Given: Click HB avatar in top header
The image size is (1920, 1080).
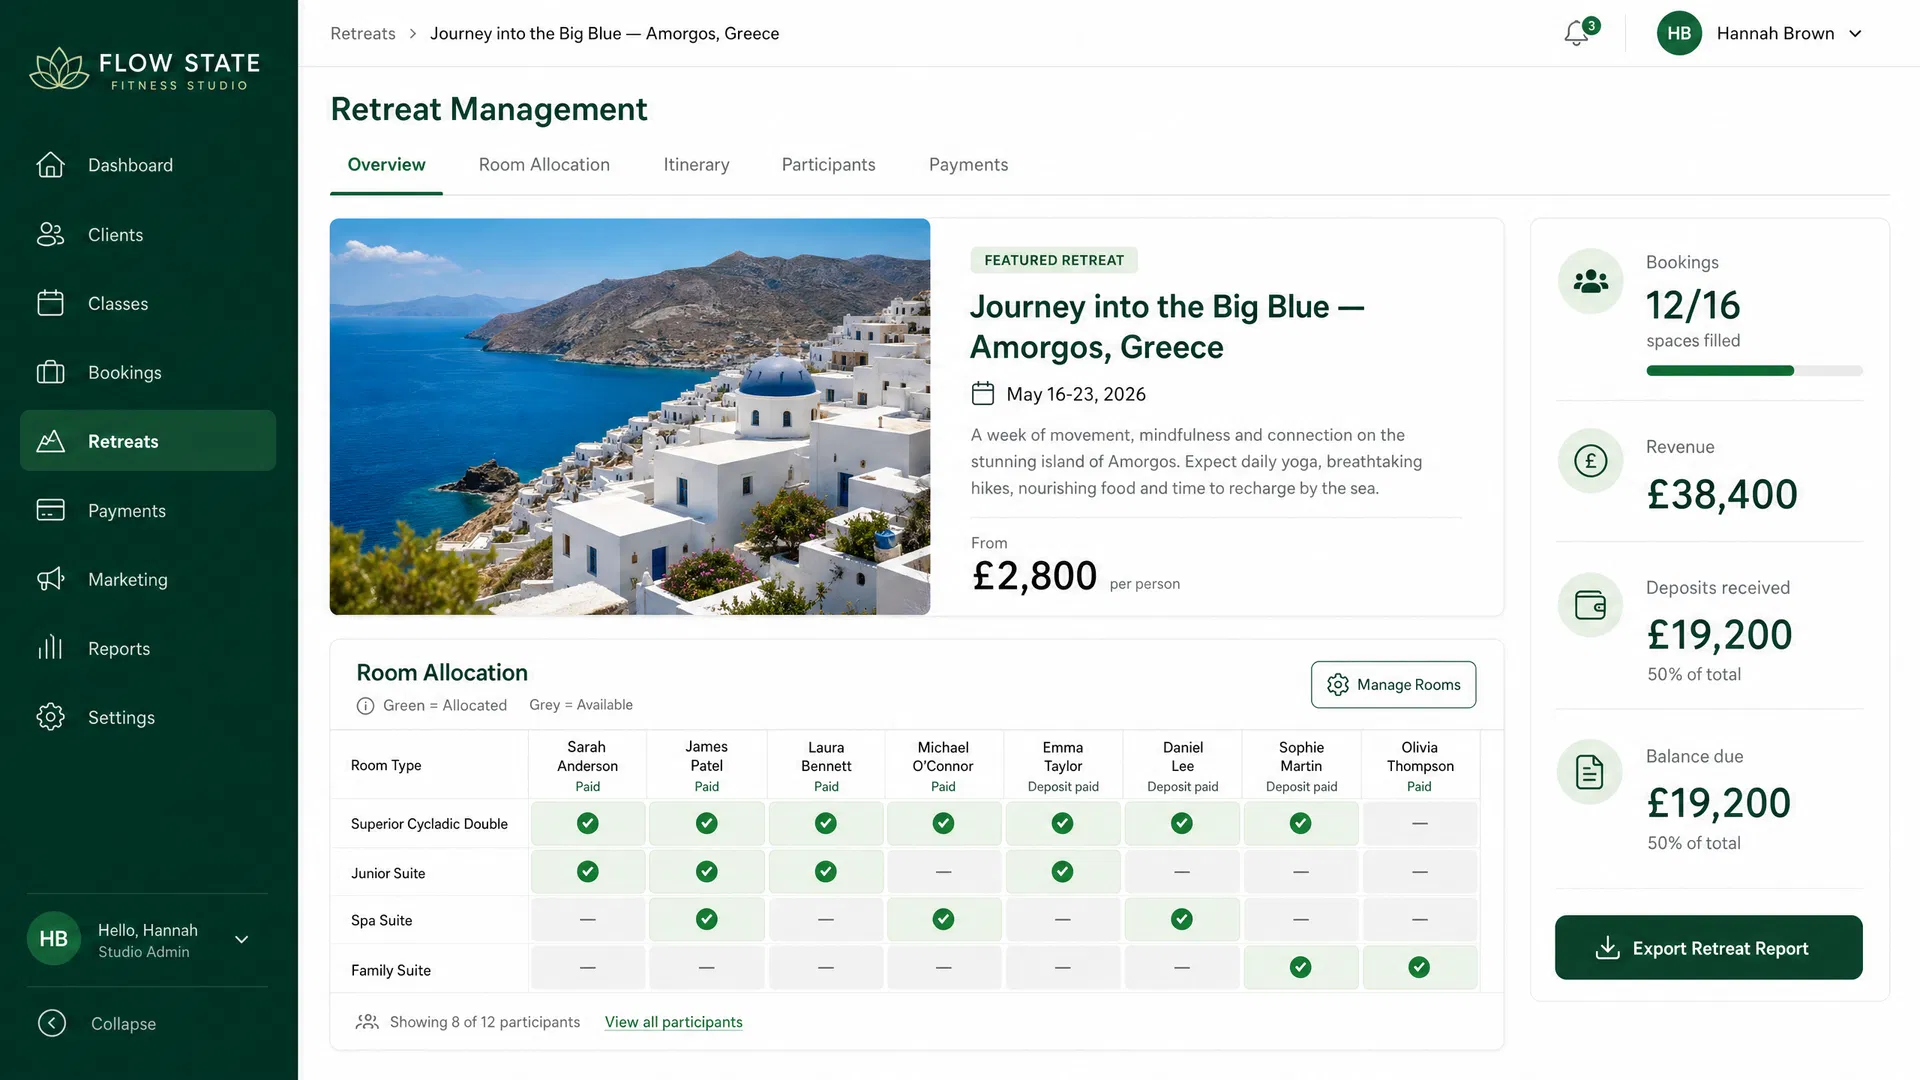Looking at the screenshot, I should tap(1679, 33).
